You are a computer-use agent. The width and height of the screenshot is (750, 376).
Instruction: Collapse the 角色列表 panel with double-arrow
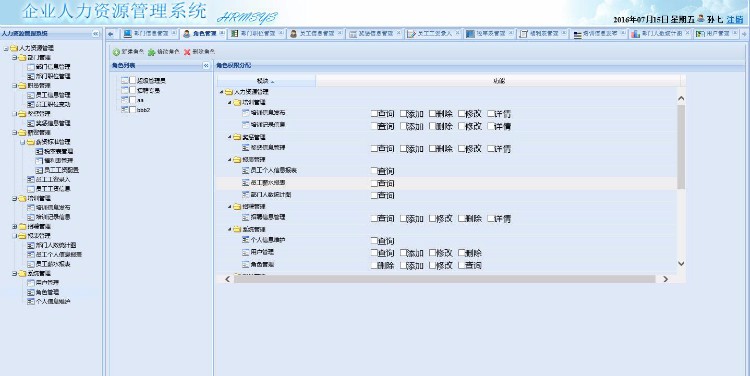point(206,66)
